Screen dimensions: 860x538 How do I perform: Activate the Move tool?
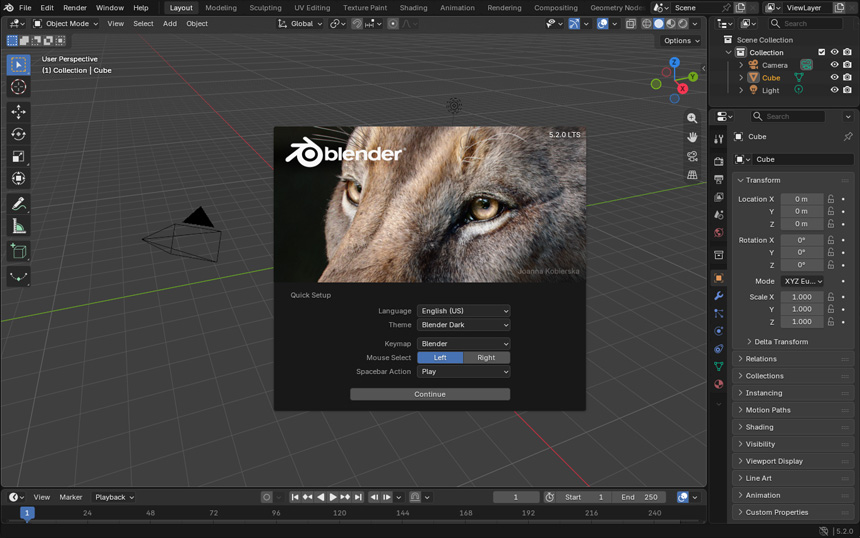[18, 112]
